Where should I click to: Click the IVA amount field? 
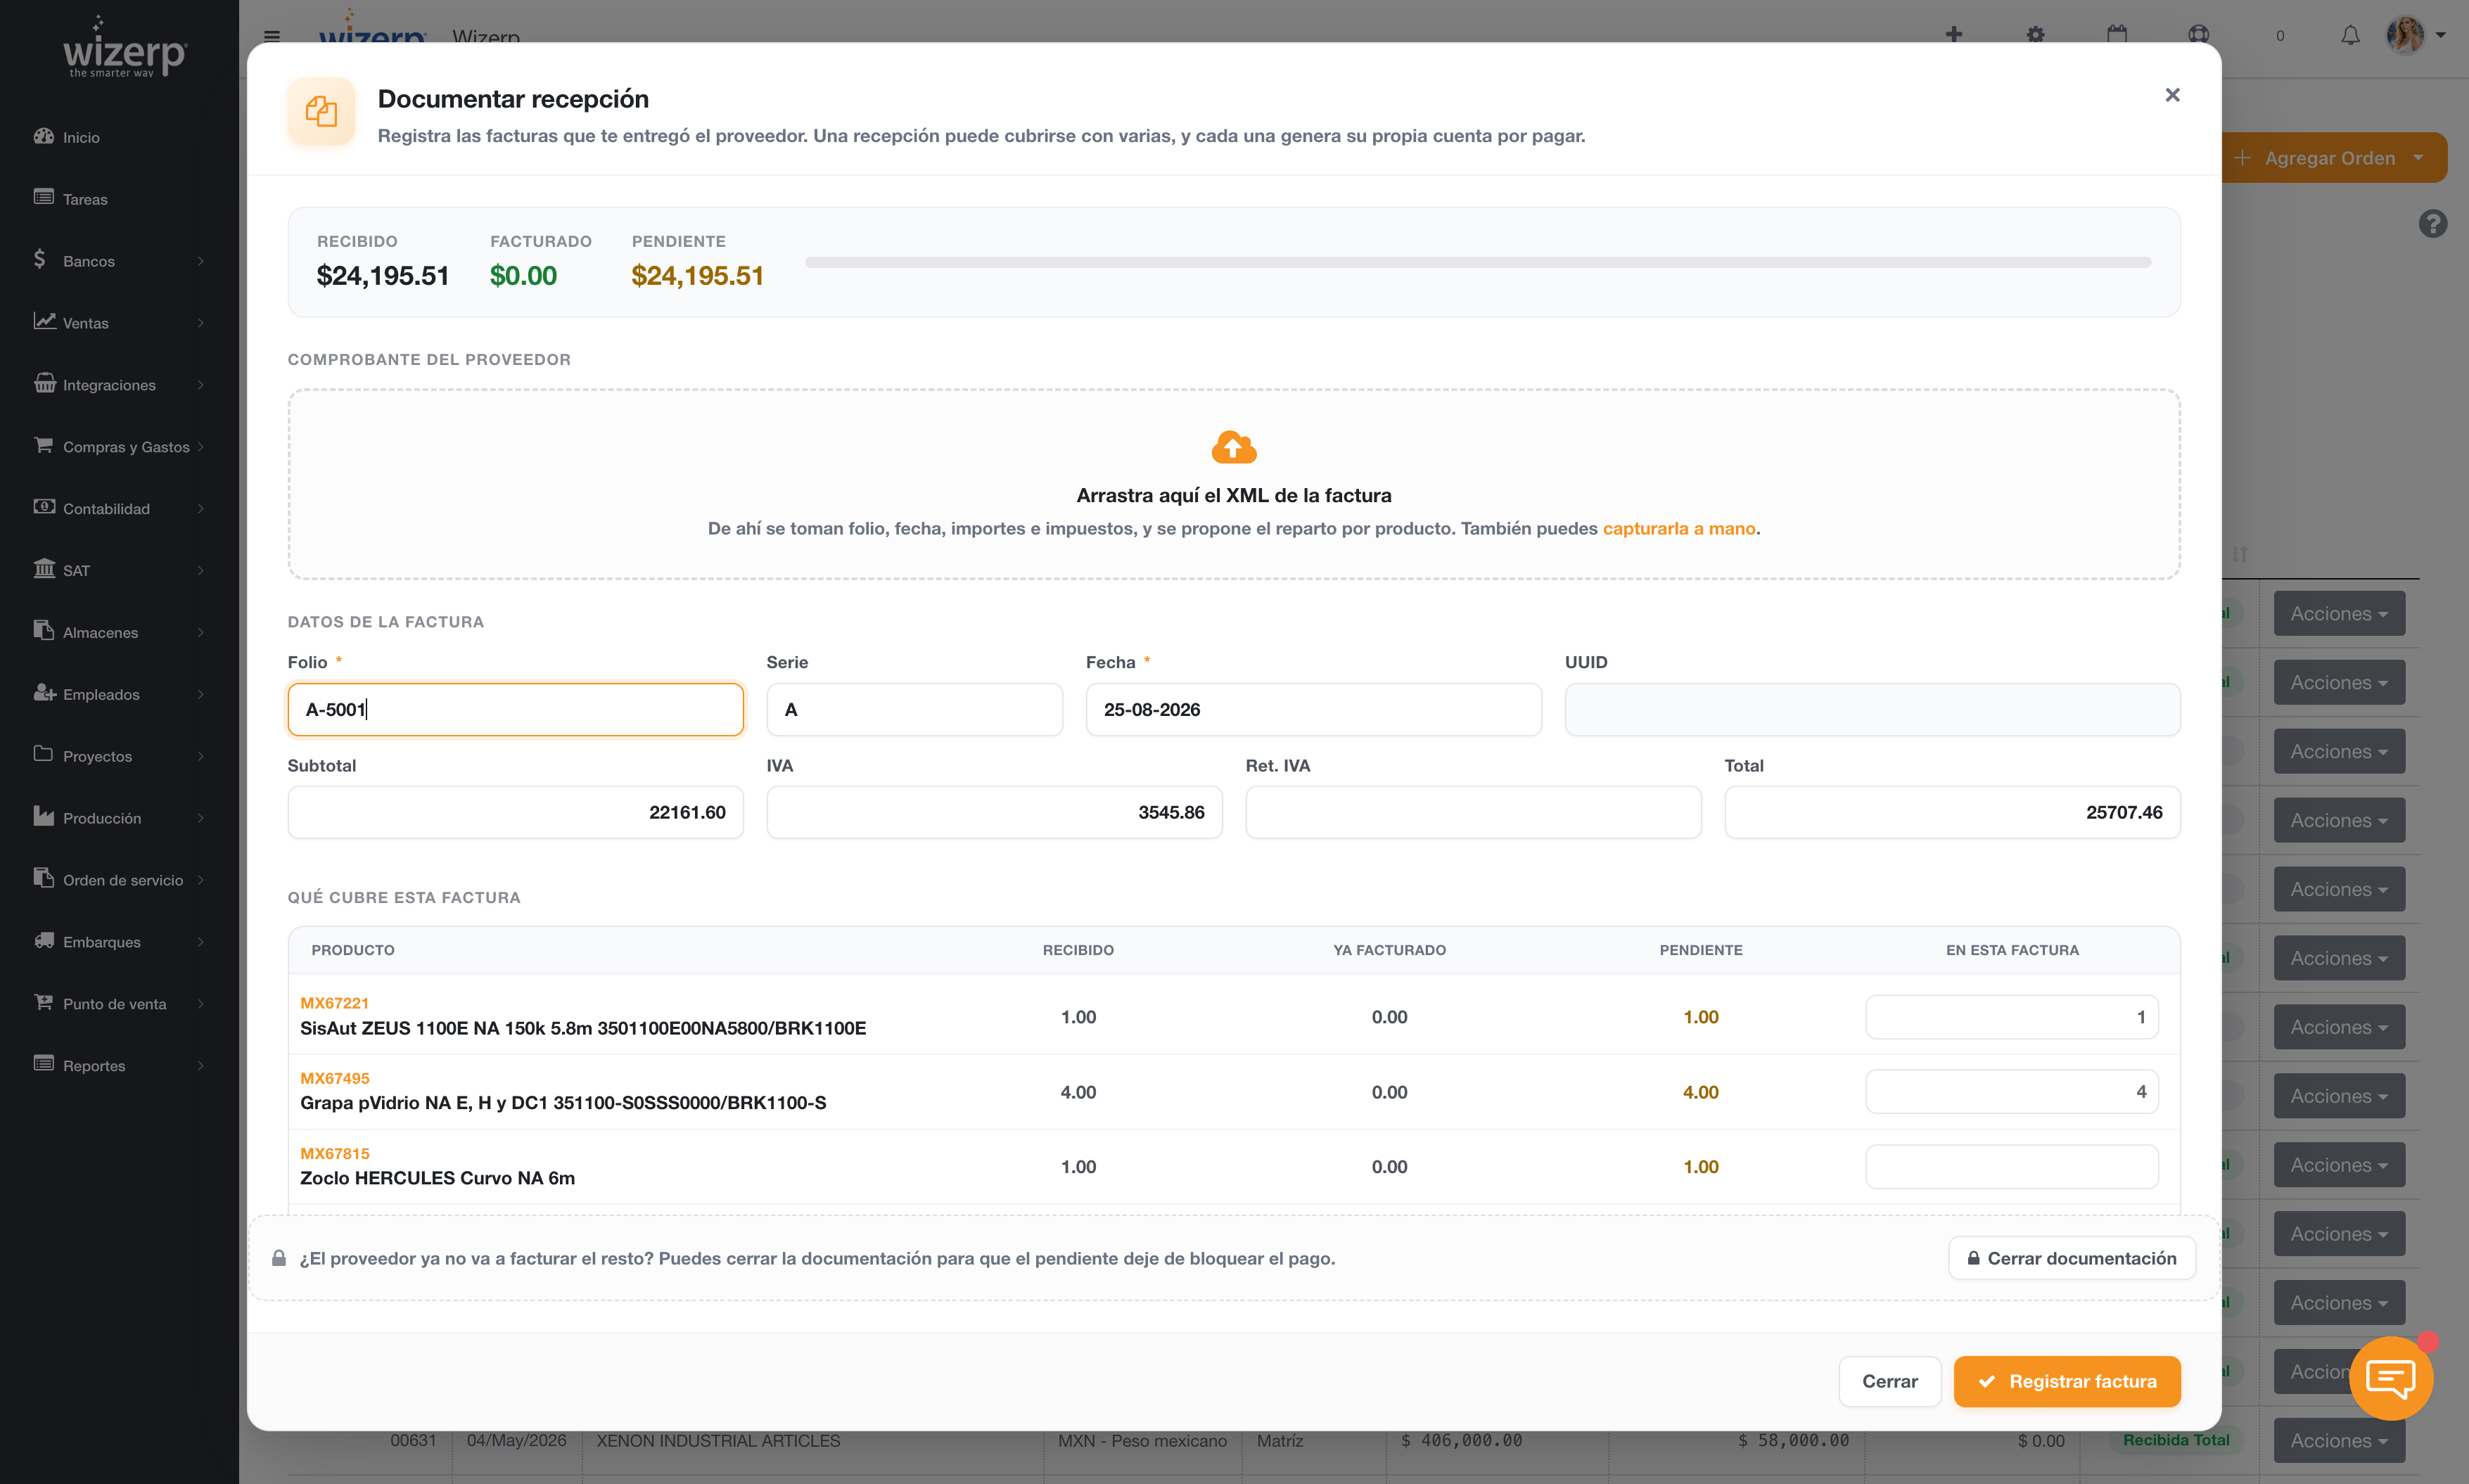click(x=994, y=812)
